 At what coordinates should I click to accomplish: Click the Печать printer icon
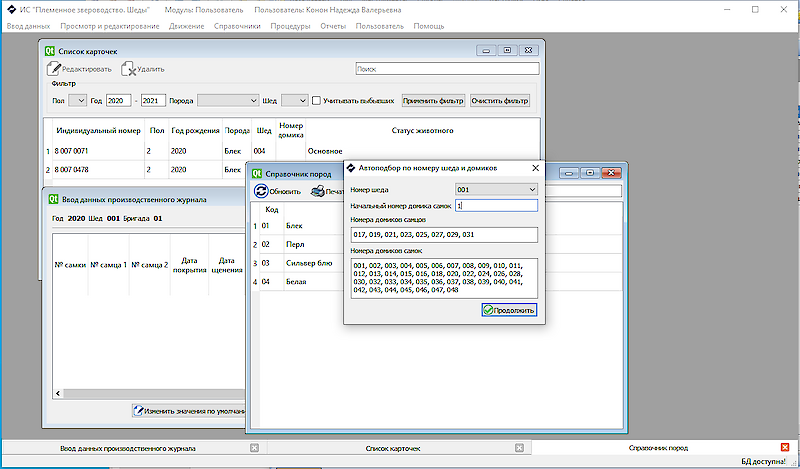click(318, 191)
